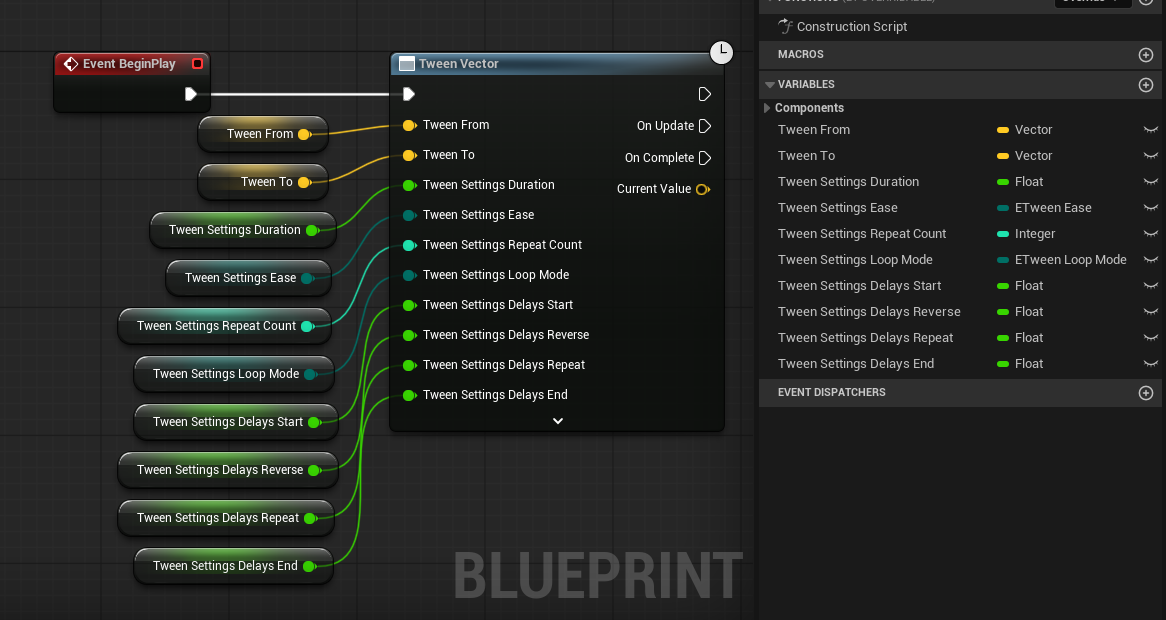Click output pin of Tween Settings Delays Start getter

315,422
